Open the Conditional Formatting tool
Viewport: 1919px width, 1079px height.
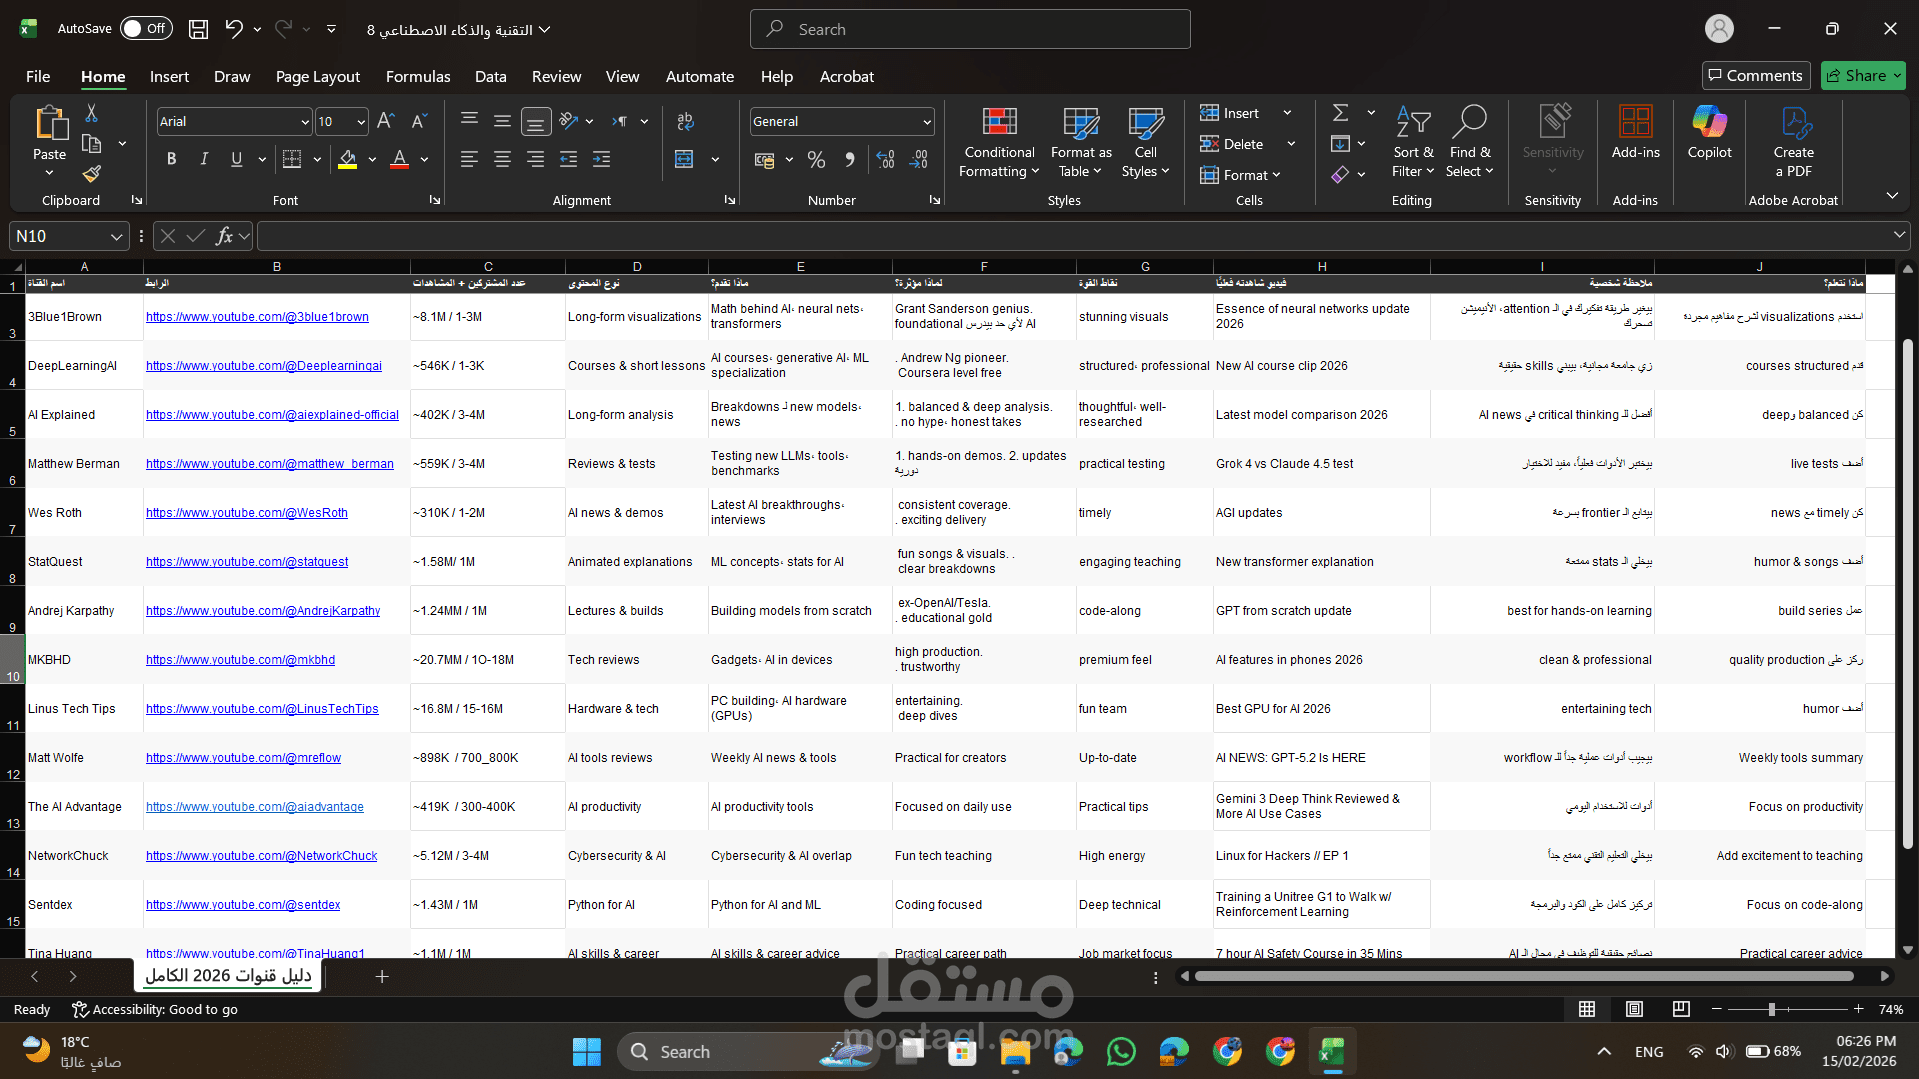coord(999,142)
